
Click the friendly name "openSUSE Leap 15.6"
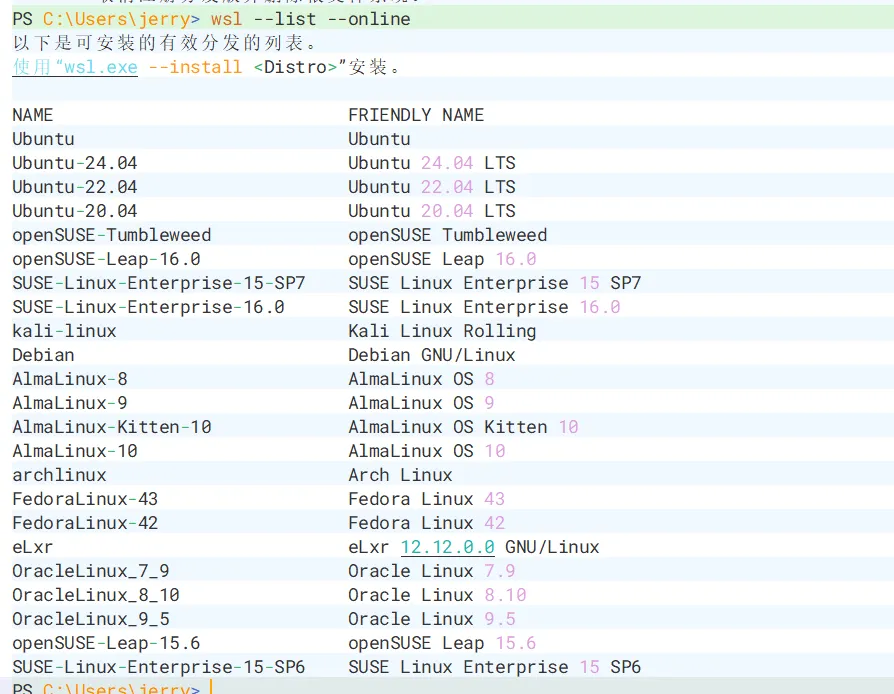coord(442,643)
